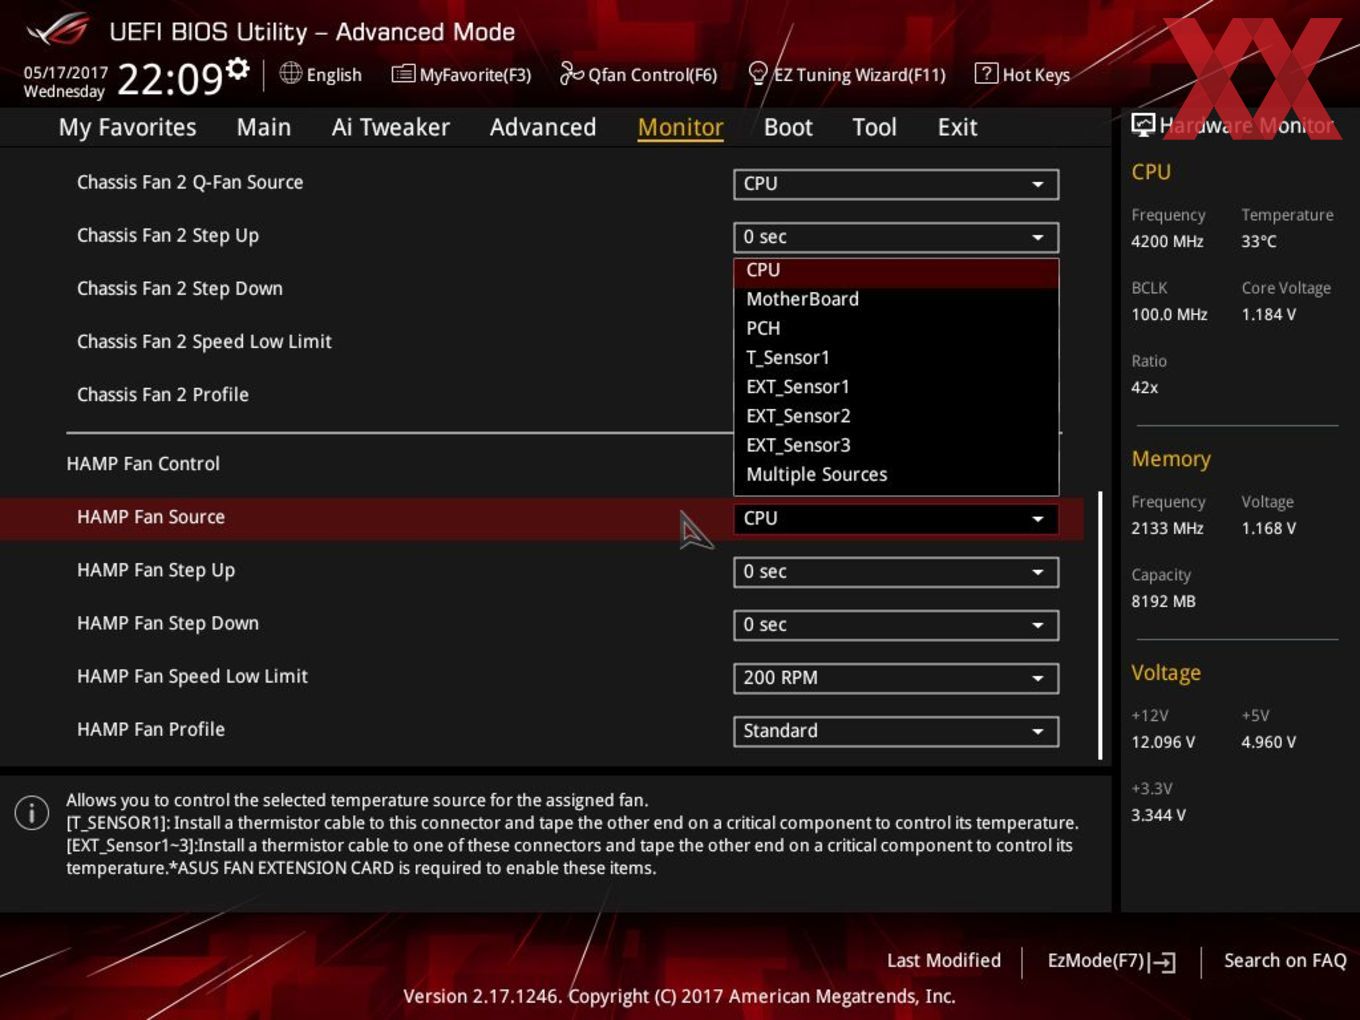Open the Advanced tab
The width and height of the screenshot is (1360, 1020).
click(543, 127)
